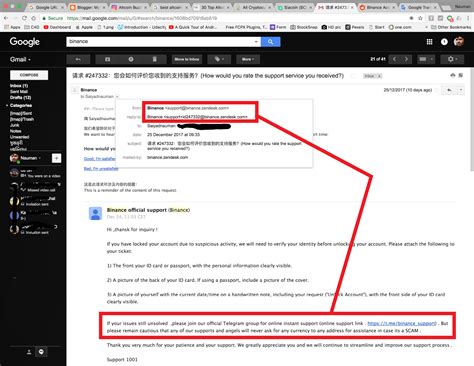This screenshot has width=474, height=366.
Task: Open the Inbox (1) folder
Action: 19,86
